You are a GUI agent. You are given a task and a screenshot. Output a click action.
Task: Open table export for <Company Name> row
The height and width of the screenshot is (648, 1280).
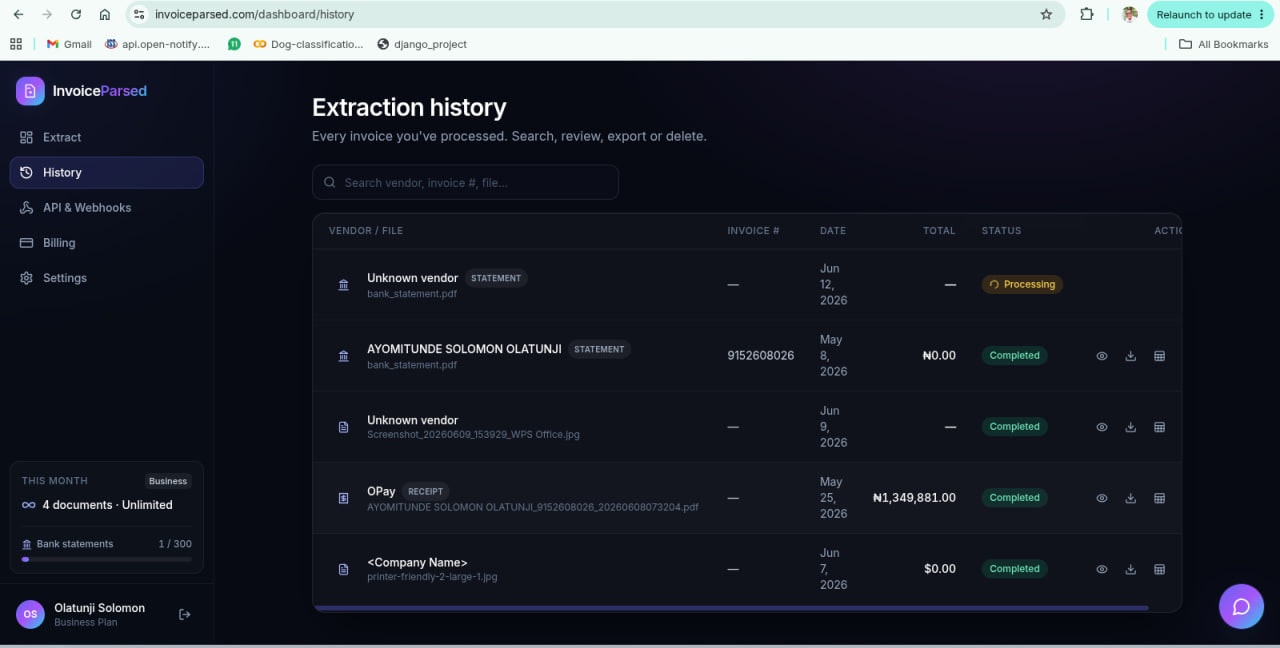tap(1159, 569)
